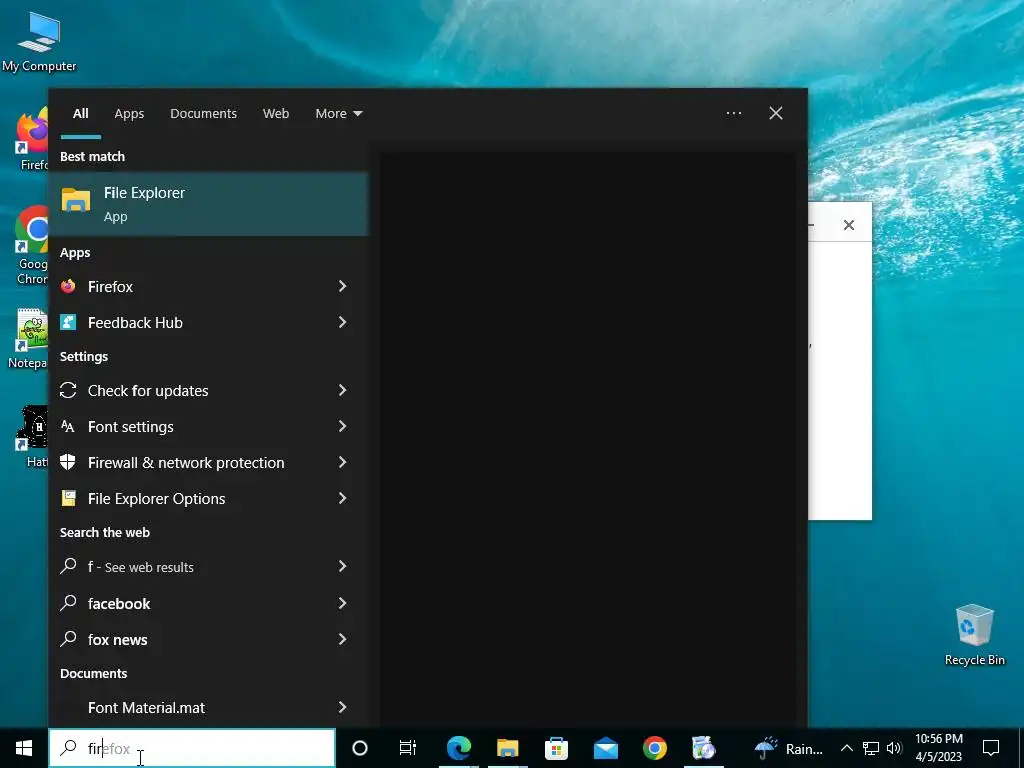The width and height of the screenshot is (1024, 768).
Task: Open search panel options ellipsis menu
Action: point(733,113)
